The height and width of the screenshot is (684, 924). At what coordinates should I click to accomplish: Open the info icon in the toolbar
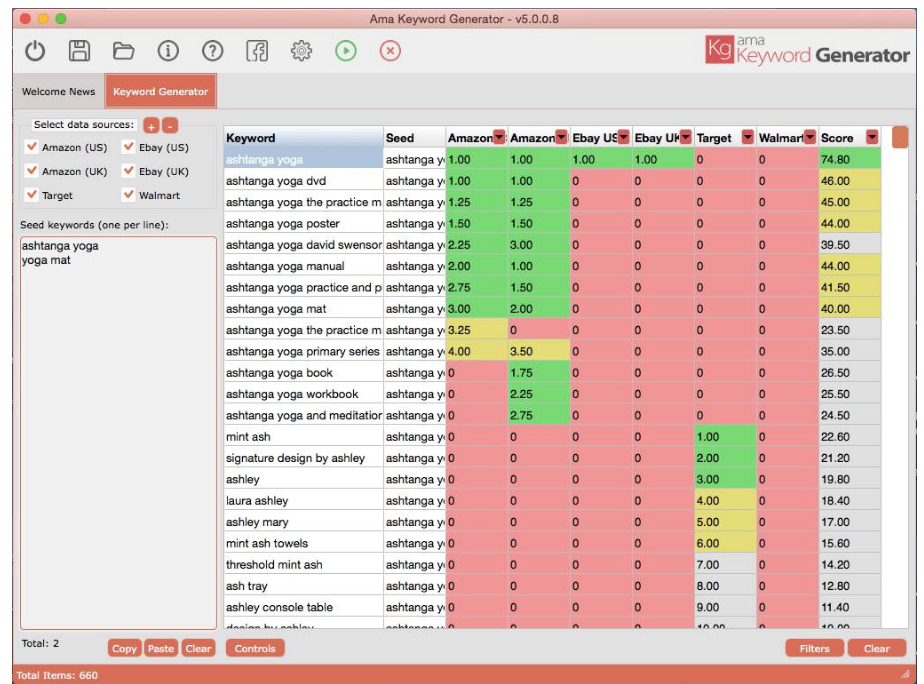pos(168,51)
